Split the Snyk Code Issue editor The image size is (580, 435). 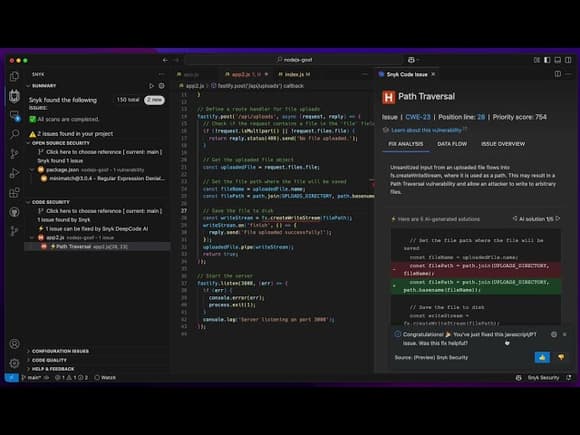(558, 74)
